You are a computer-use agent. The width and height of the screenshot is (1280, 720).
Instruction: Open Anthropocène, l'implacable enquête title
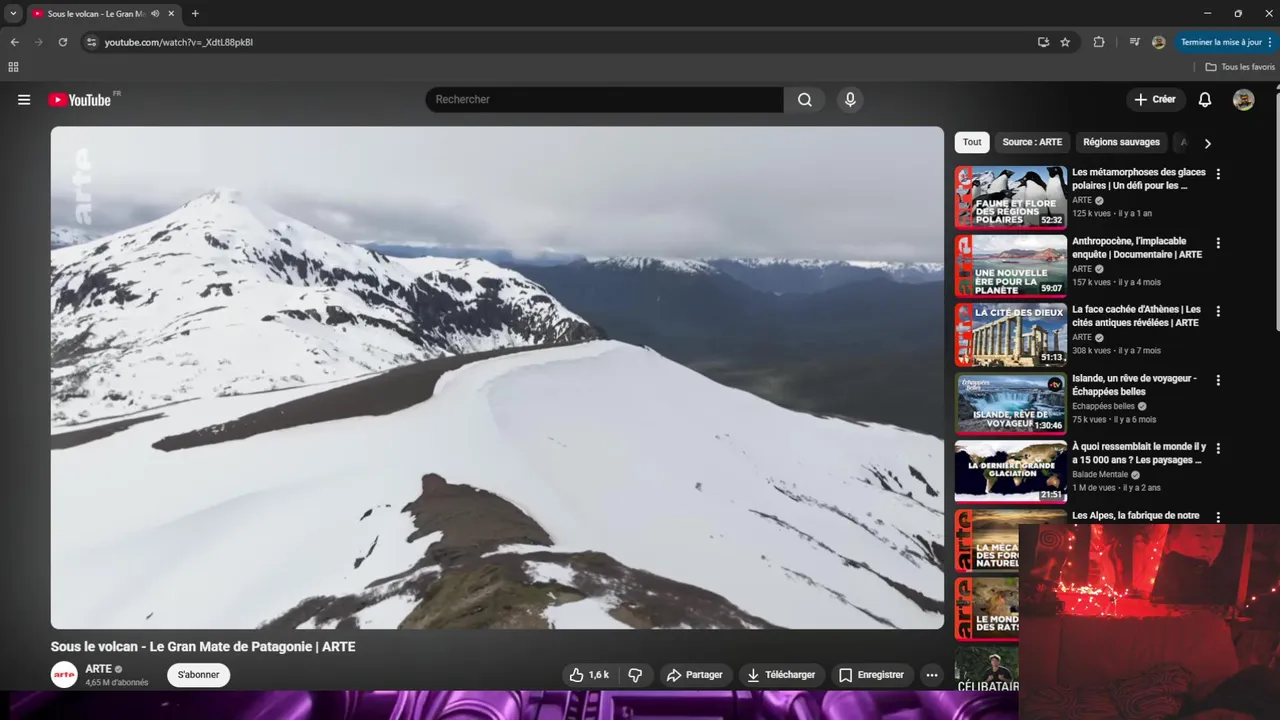coord(1136,248)
